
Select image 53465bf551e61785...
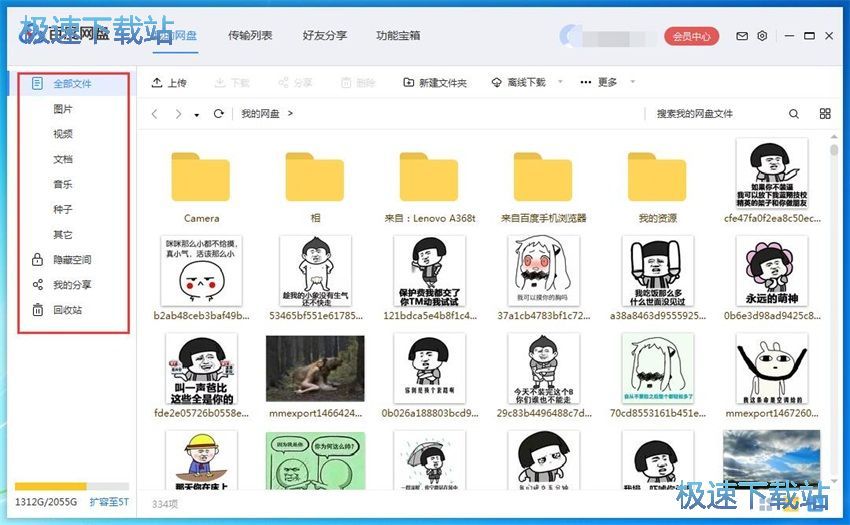point(315,278)
